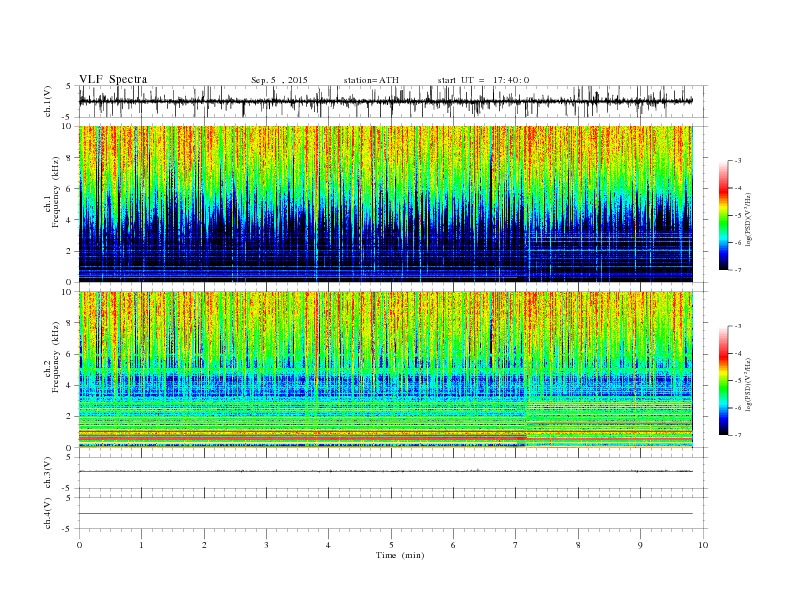The image size is (792, 612).
Task: Select the "Time (min)" x-axis label
Action: tap(400, 555)
